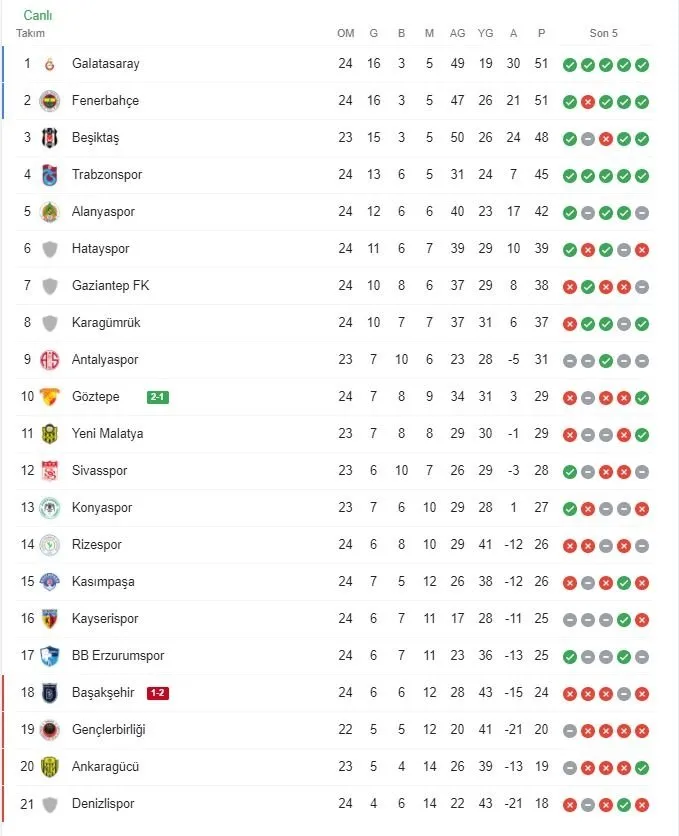The image size is (679, 836).
Task: Click the Göztepe club crest
Action: 49,397
